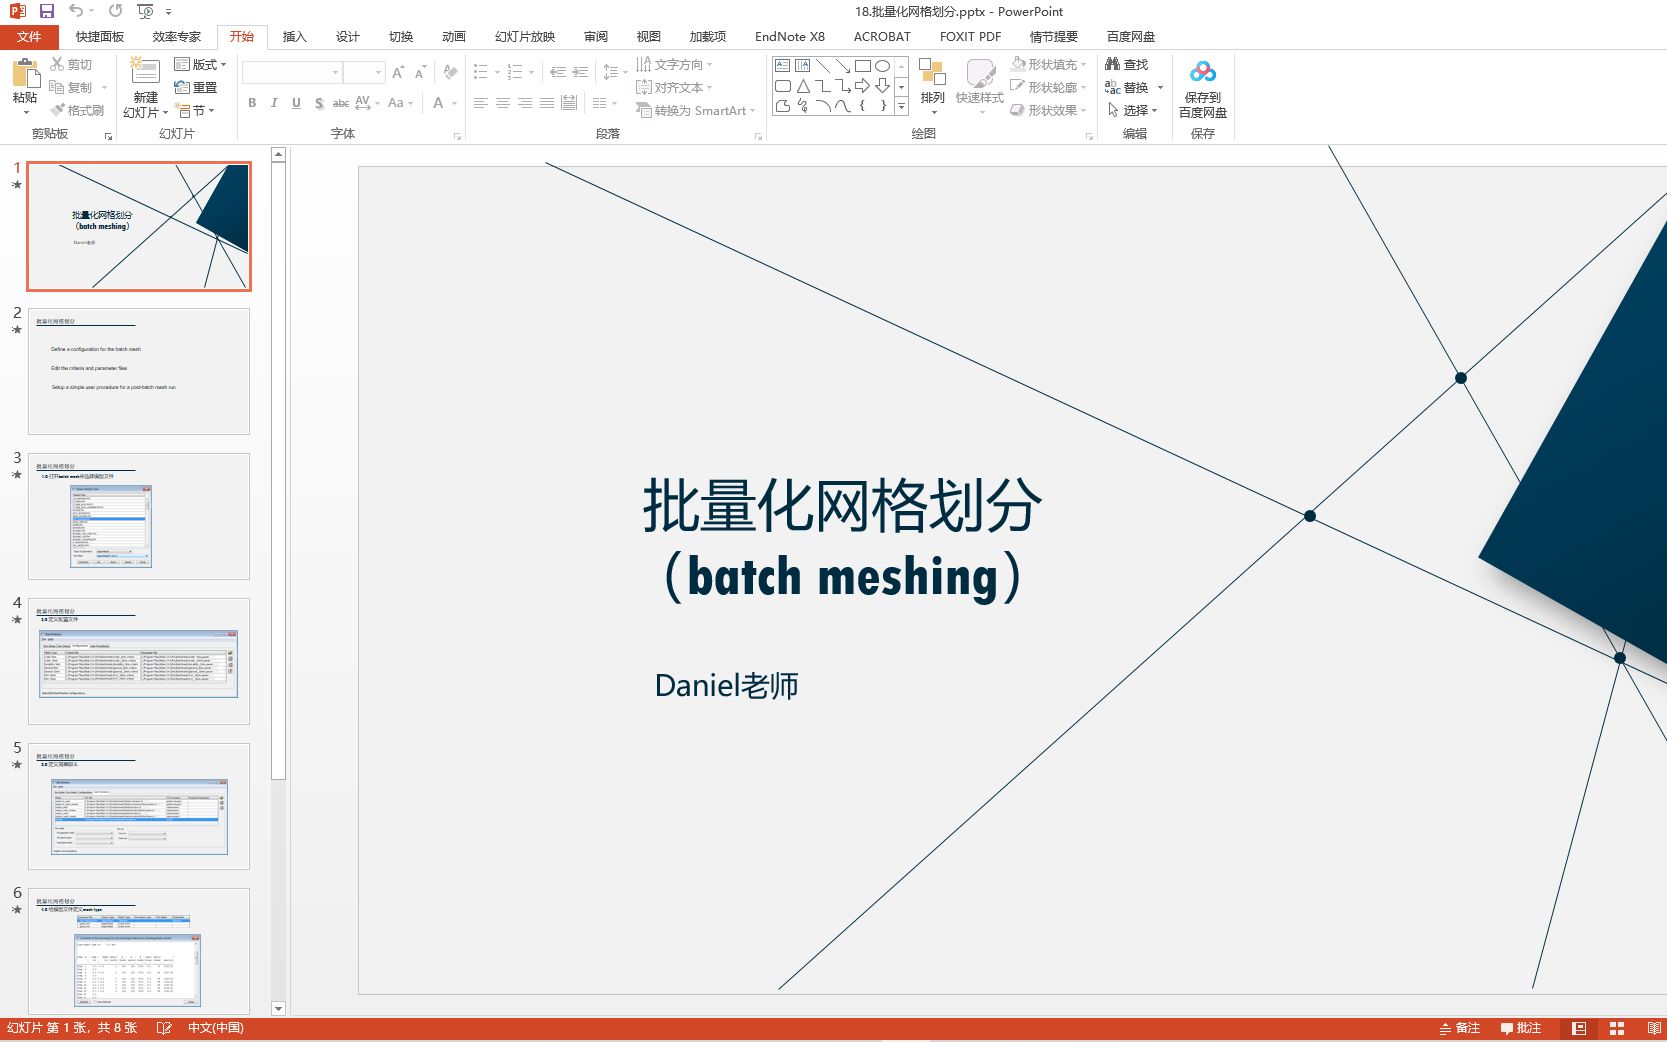The image size is (1667, 1042).
Task: Apply font color using the A color swatch
Action: pyautogui.click(x=437, y=103)
